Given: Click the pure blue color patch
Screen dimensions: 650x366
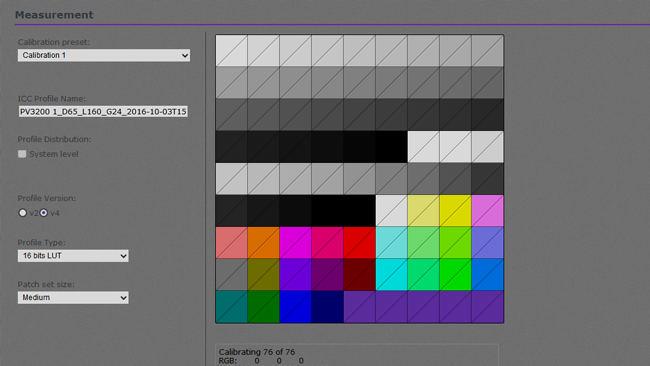Looking at the screenshot, I should (295, 307).
